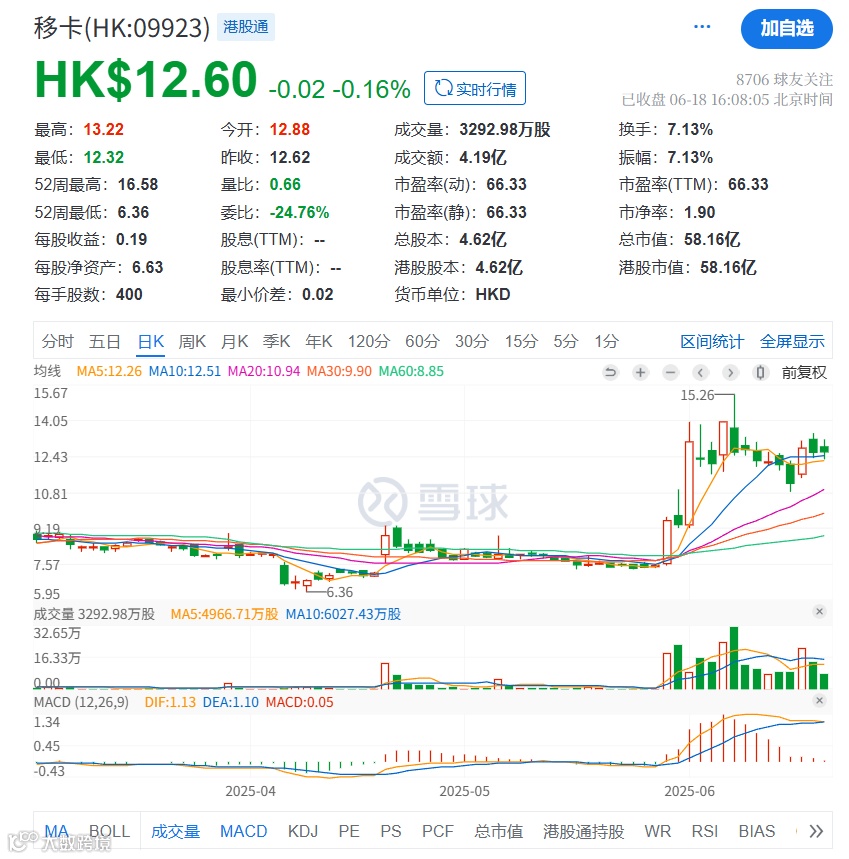Select the 年K chart tab

point(319,341)
